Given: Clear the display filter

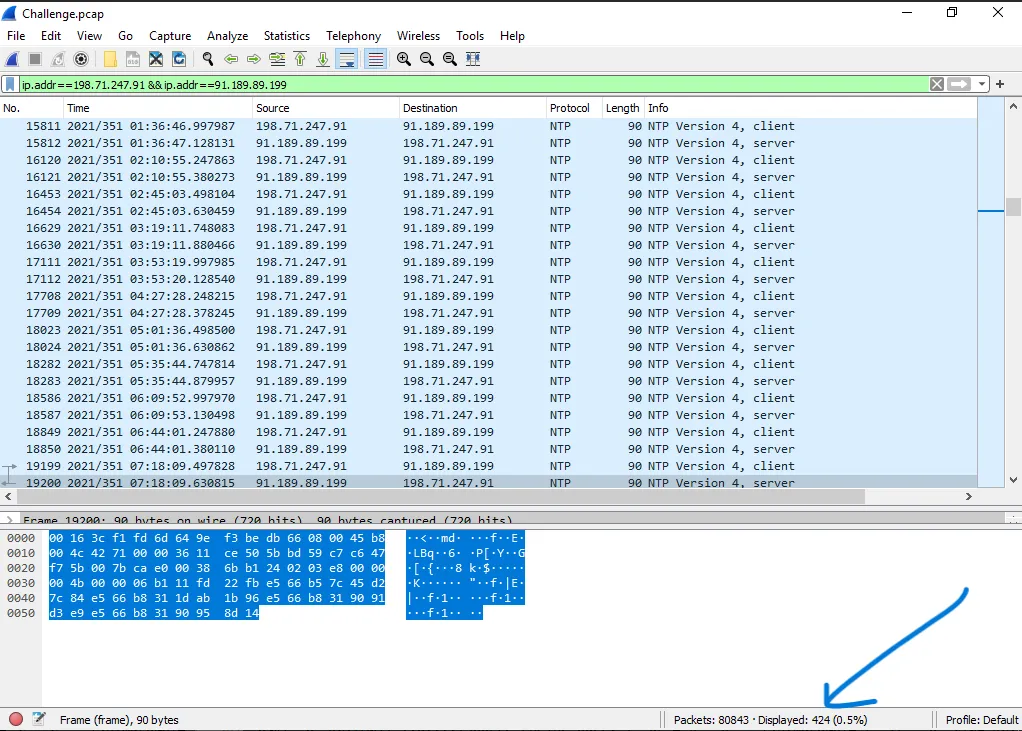Looking at the screenshot, I should [937, 84].
